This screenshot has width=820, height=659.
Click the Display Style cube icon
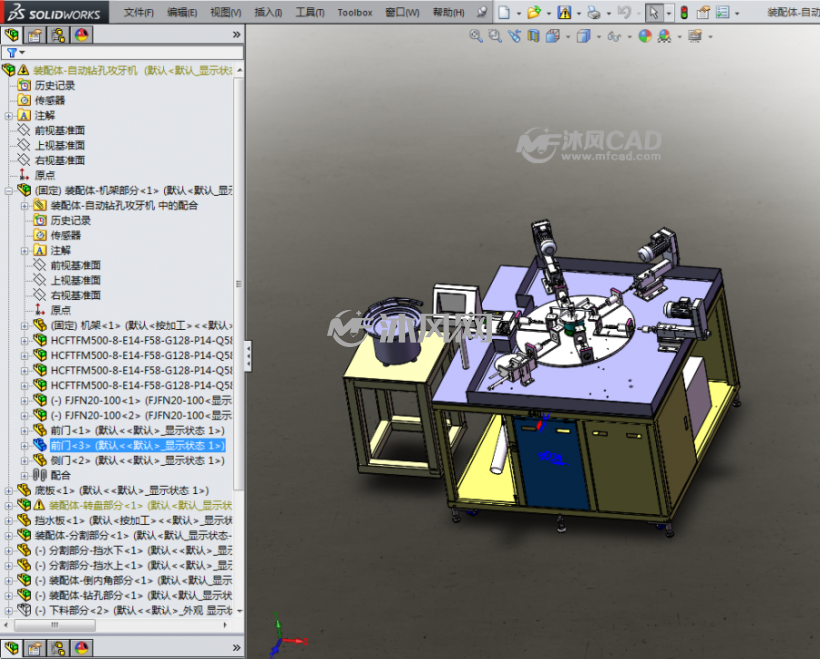click(583, 36)
